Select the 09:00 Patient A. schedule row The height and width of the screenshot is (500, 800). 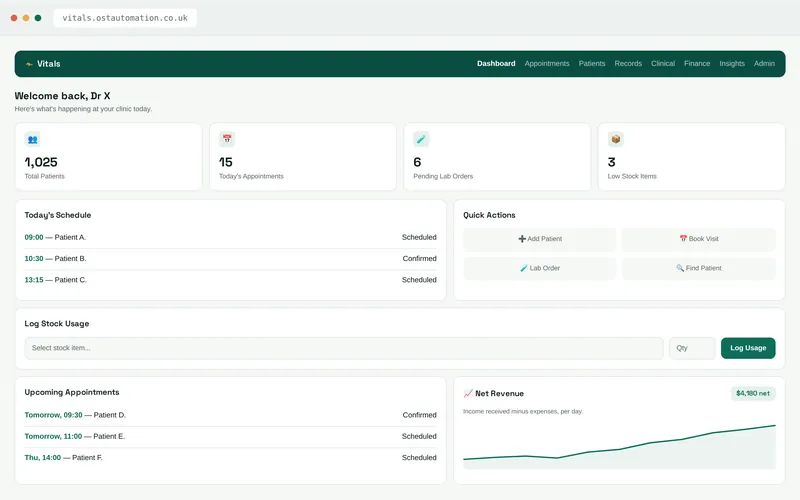coord(231,237)
